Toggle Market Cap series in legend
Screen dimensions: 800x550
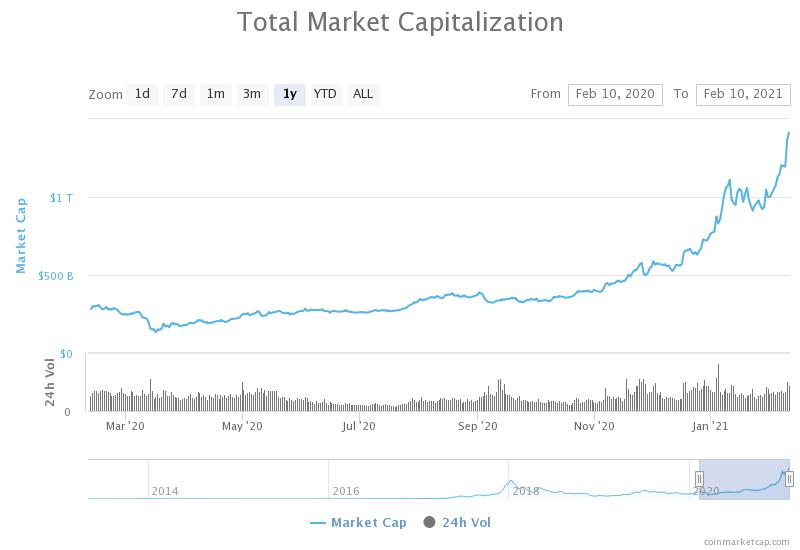368,522
